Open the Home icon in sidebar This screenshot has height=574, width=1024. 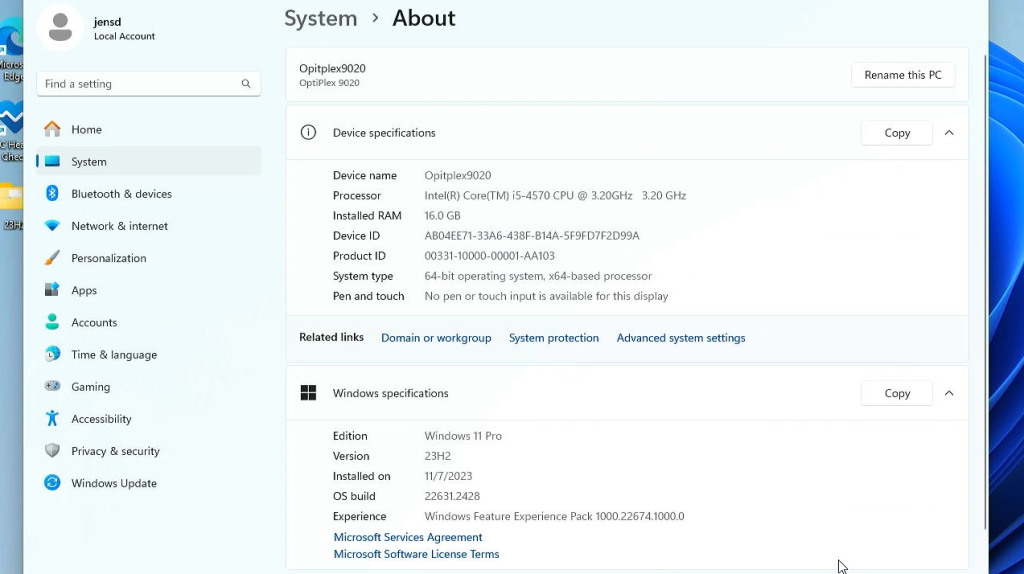click(x=52, y=129)
